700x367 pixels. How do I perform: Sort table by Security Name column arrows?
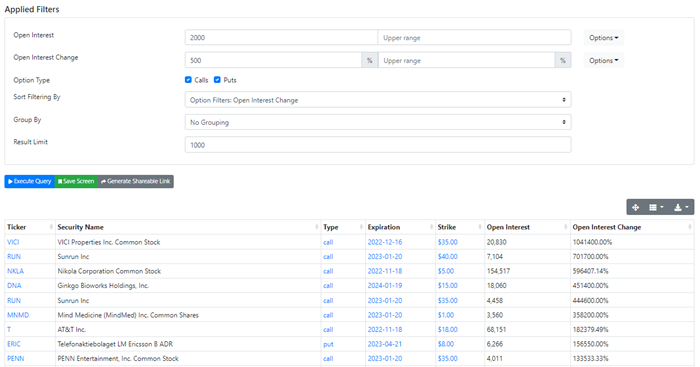317,227
